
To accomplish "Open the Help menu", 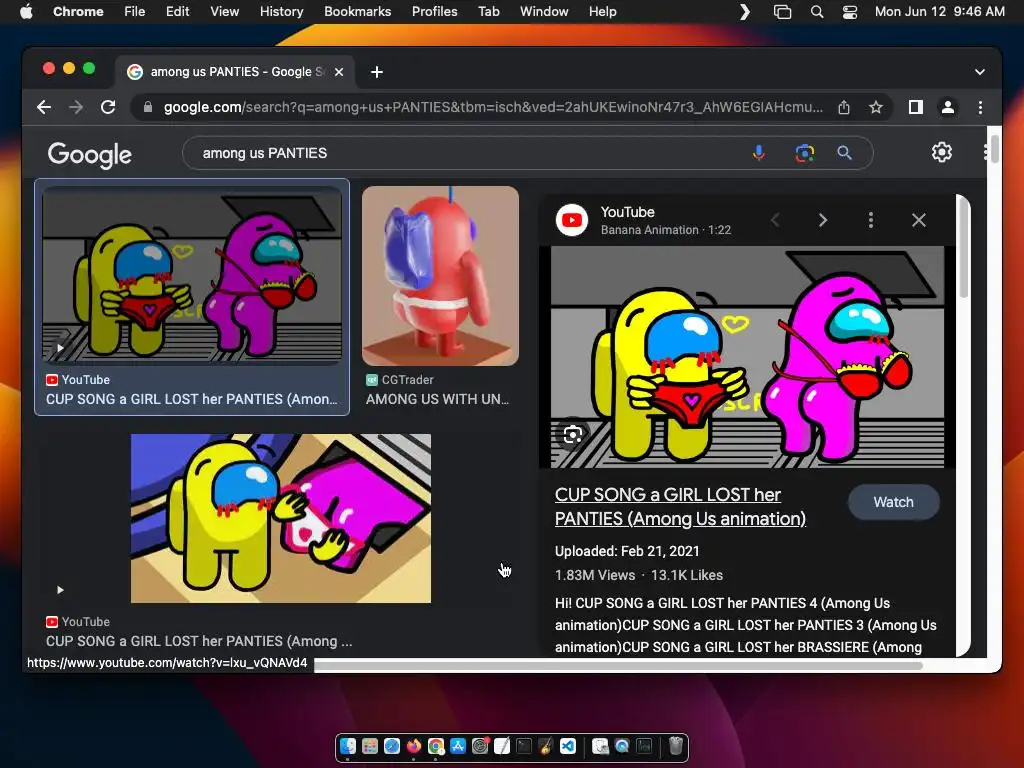I will coord(602,11).
